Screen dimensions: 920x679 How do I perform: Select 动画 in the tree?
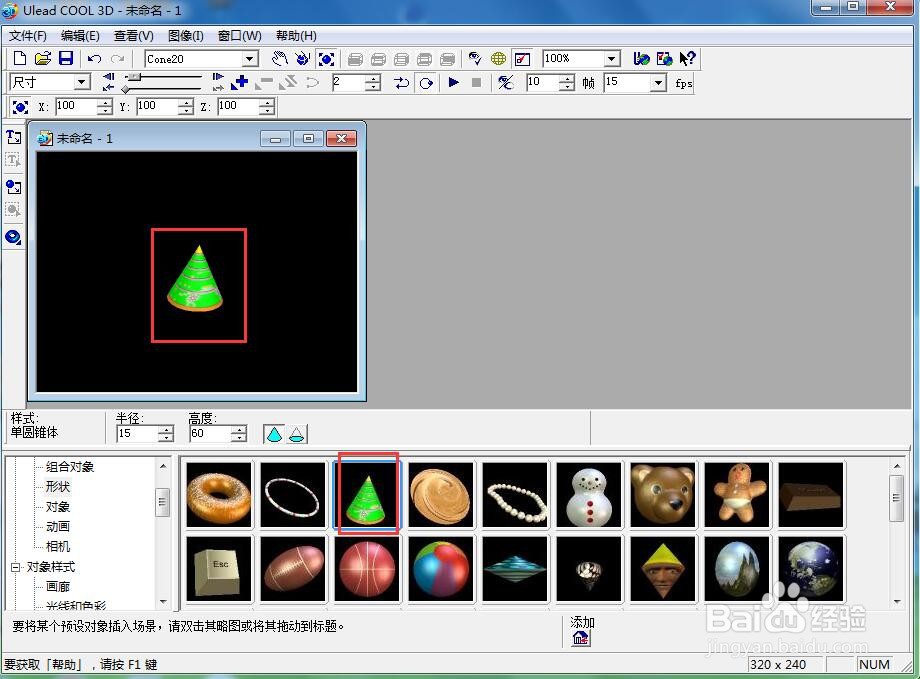tap(58, 526)
